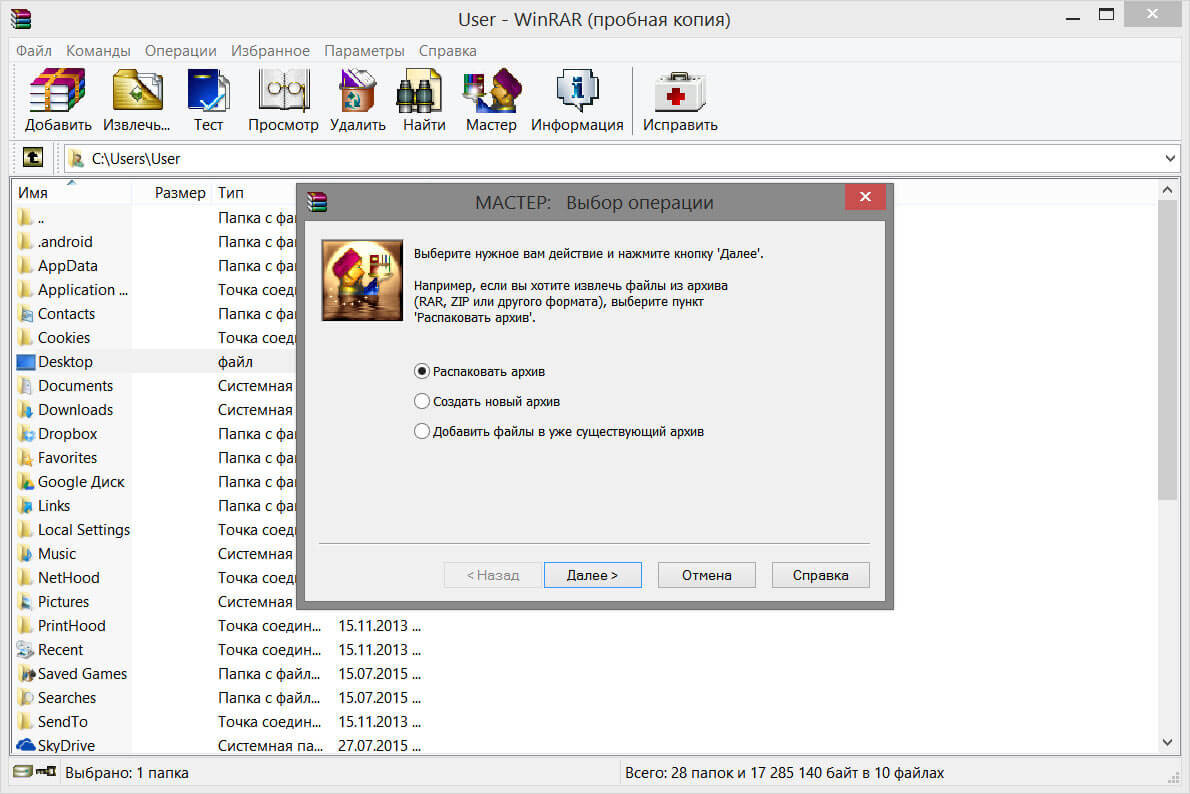Click the vertical scrollbar thumb
The height and width of the screenshot is (794, 1190).
(x=1167, y=350)
